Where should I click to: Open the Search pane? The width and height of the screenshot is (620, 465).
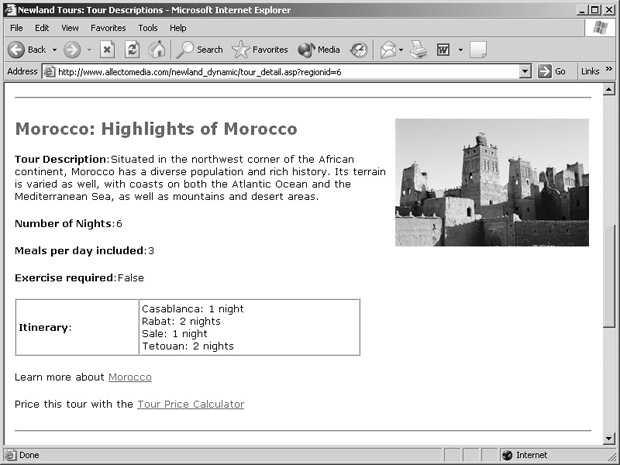[x=200, y=50]
